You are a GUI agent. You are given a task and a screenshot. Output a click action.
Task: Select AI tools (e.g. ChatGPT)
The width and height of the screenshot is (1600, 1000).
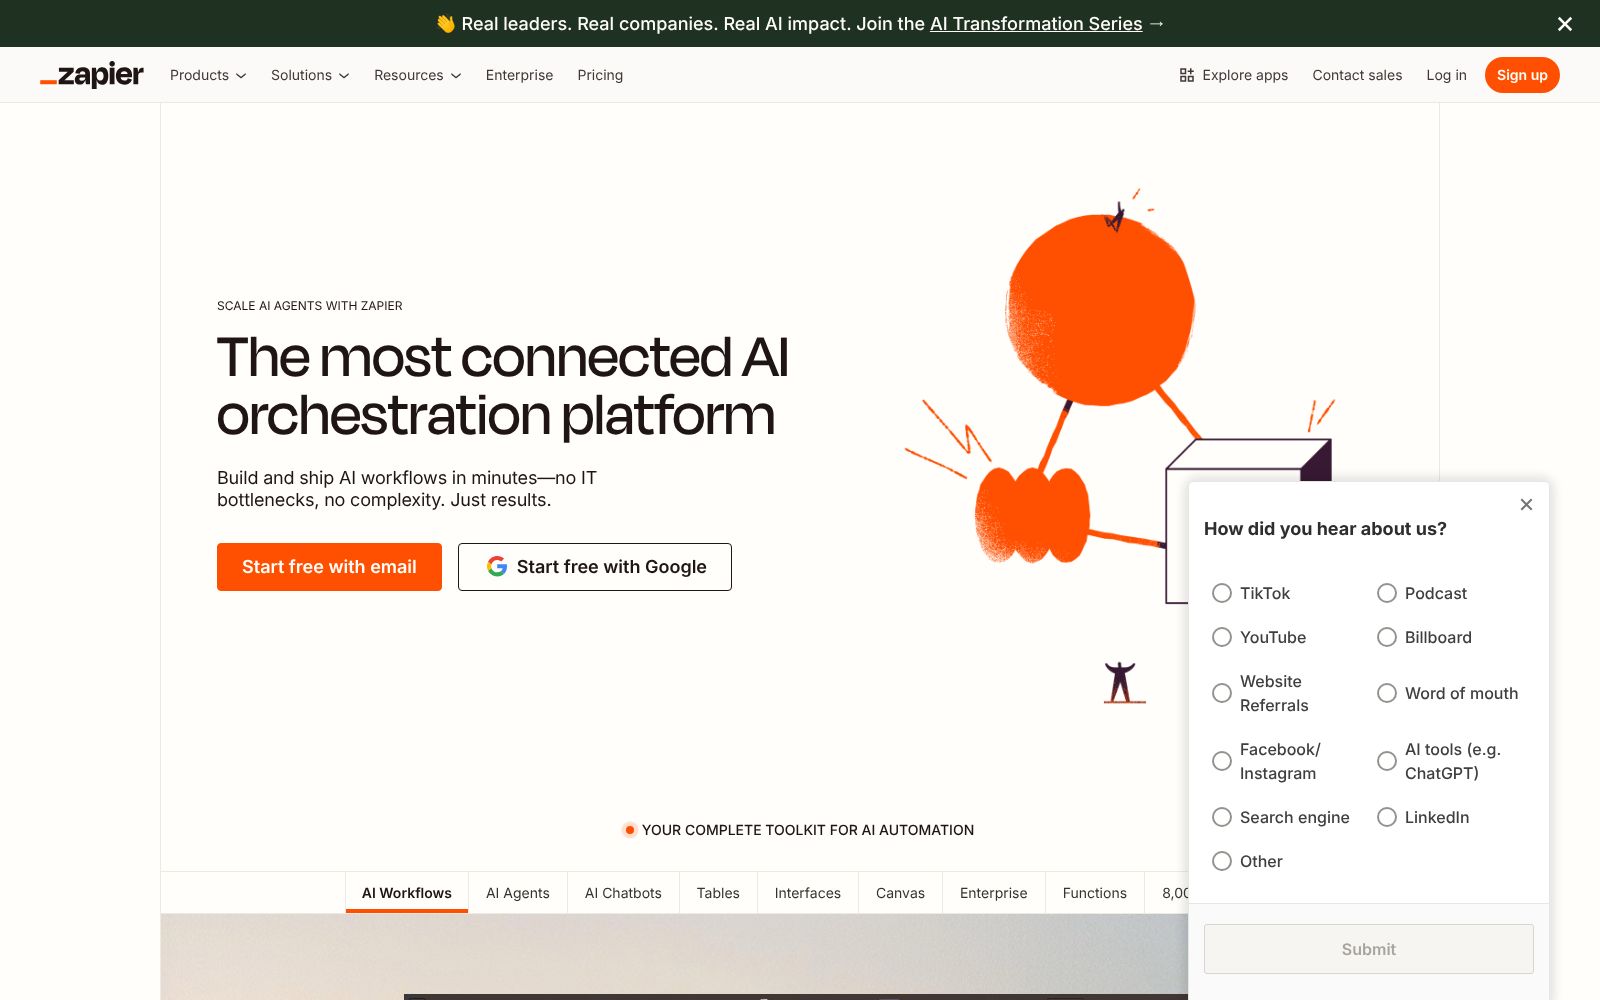point(1387,761)
